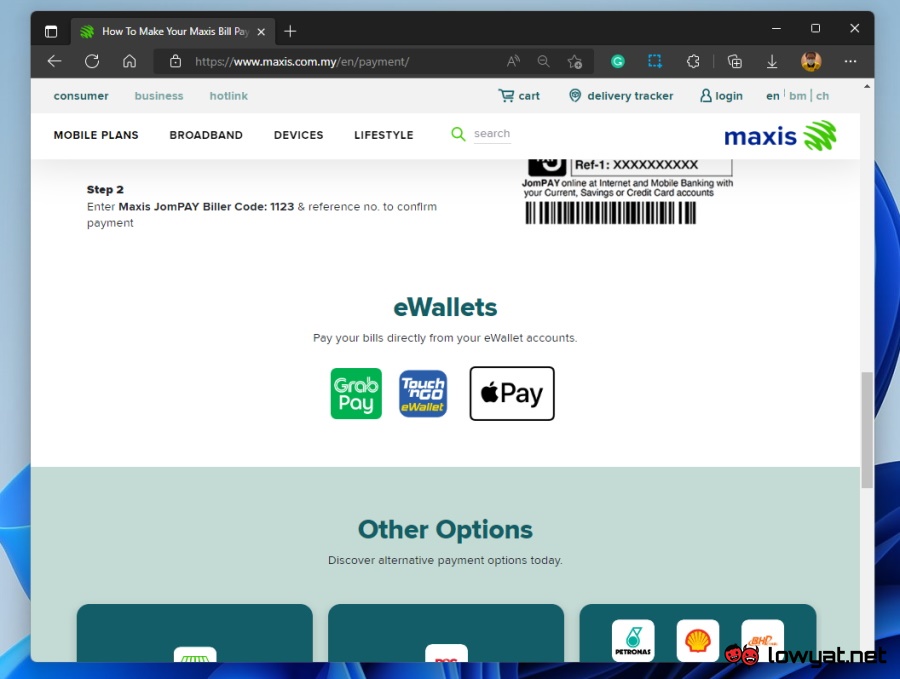Click the Maxis logo
Viewport: 900px width, 679px height.
tap(780, 135)
